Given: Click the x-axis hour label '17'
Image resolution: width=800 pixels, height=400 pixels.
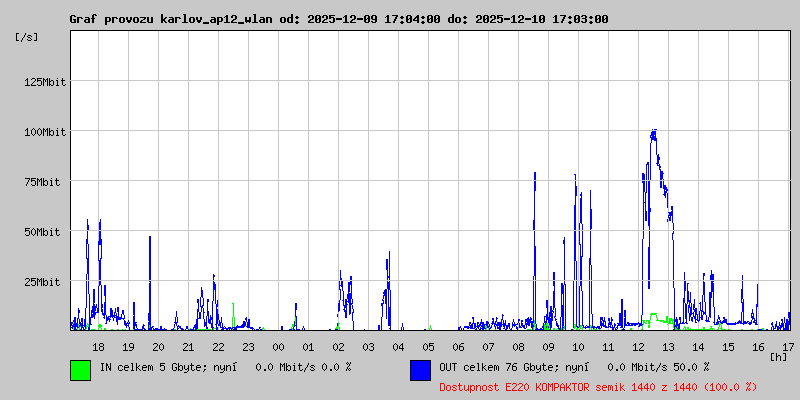Looking at the screenshot, I should 788,347.
